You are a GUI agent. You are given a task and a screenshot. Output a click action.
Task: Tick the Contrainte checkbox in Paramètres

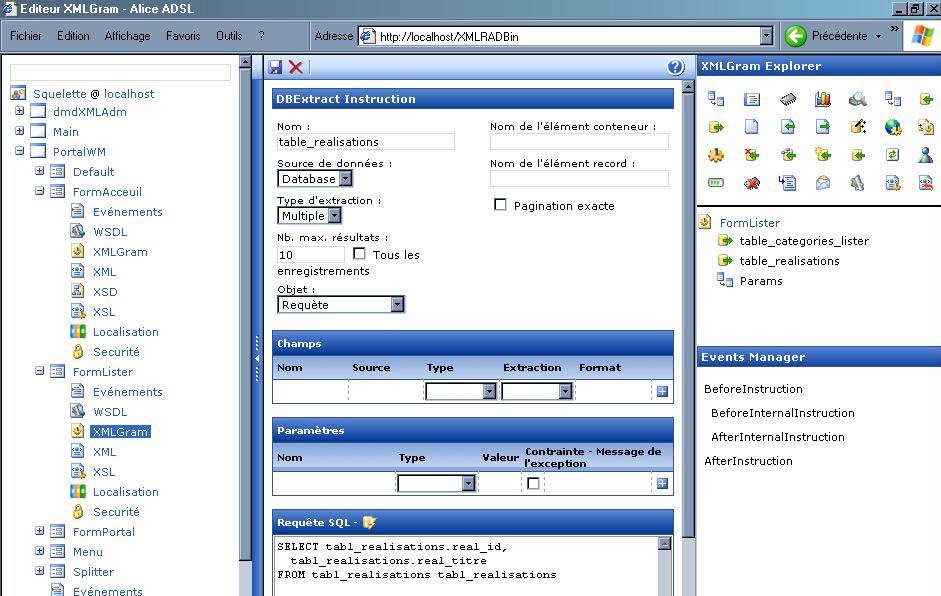[533, 483]
